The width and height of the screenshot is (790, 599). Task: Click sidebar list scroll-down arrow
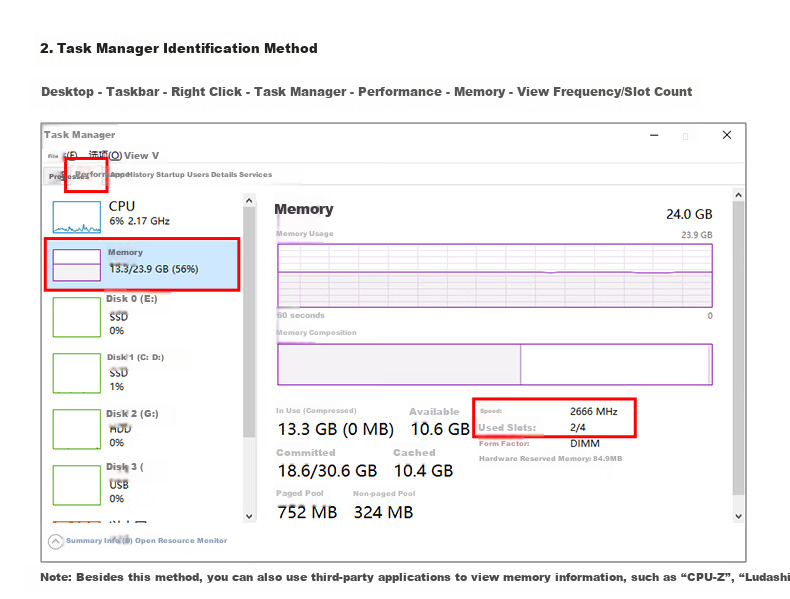(x=249, y=516)
